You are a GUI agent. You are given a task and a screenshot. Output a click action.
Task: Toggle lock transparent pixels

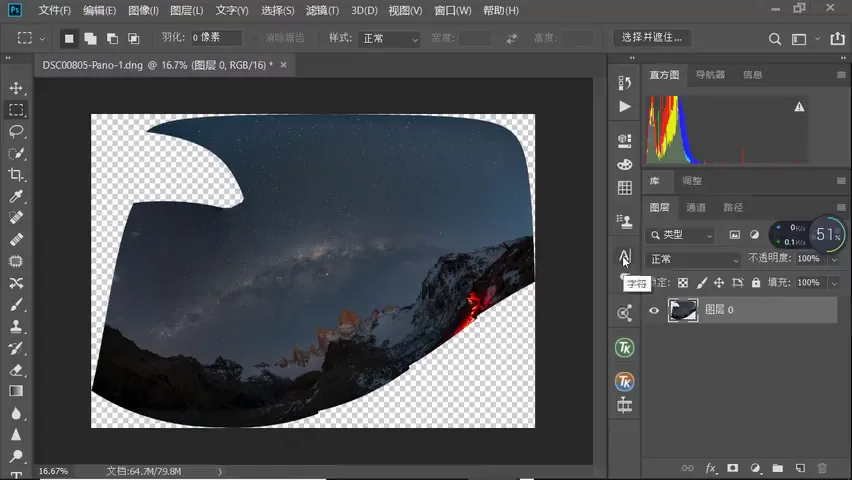tap(683, 283)
